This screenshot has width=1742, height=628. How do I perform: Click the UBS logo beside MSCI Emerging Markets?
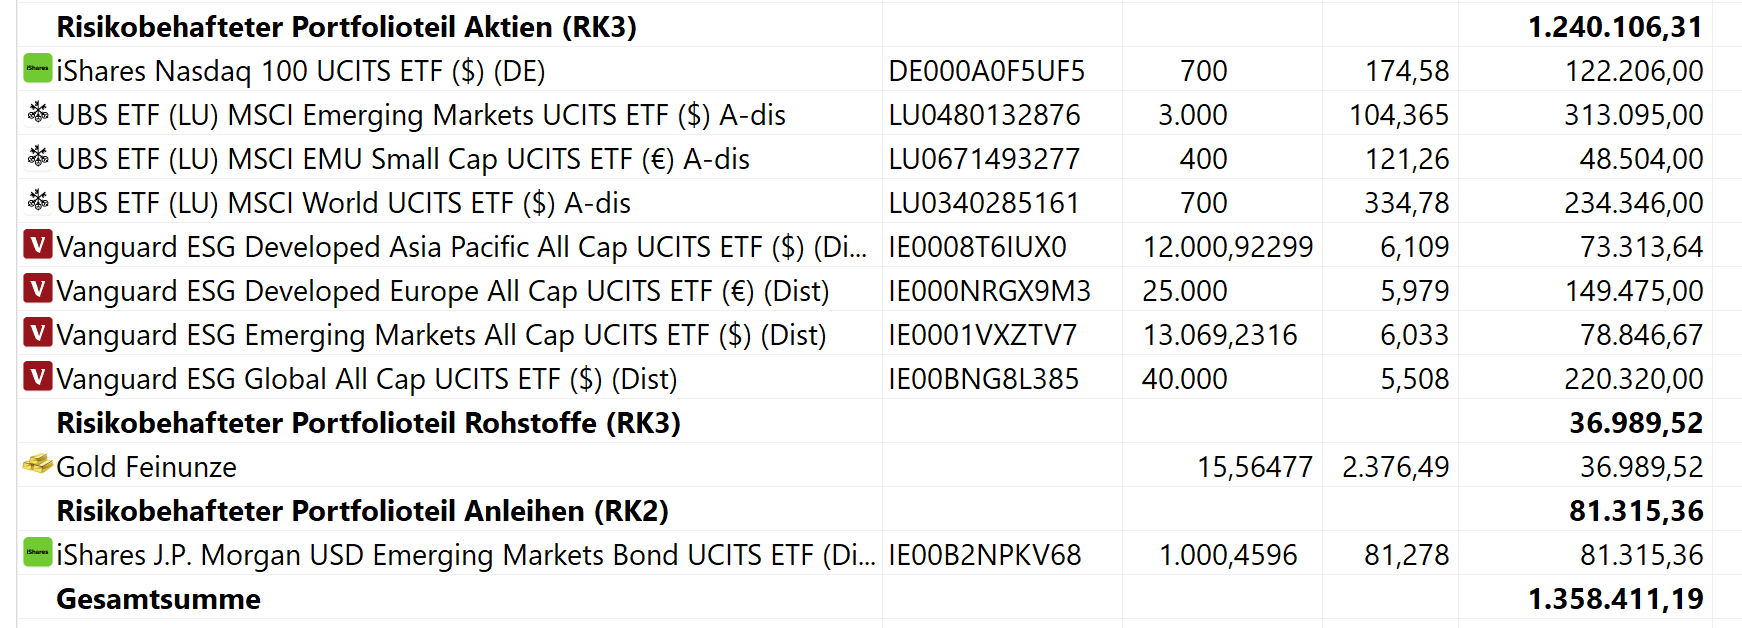(37, 113)
